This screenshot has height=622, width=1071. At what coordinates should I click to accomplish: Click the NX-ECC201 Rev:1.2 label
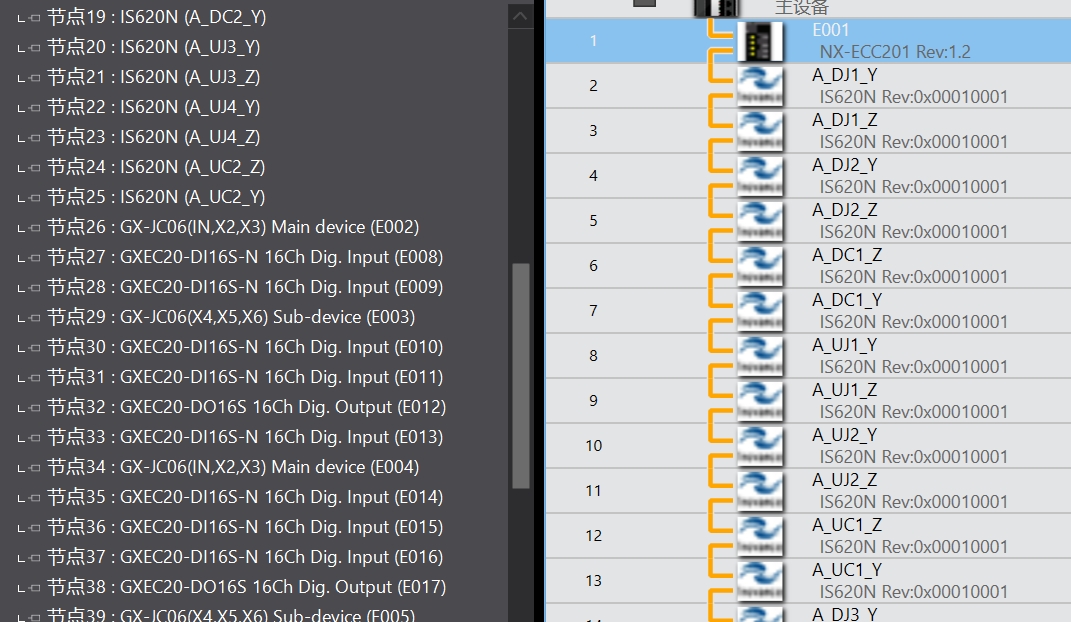click(895, 52)
